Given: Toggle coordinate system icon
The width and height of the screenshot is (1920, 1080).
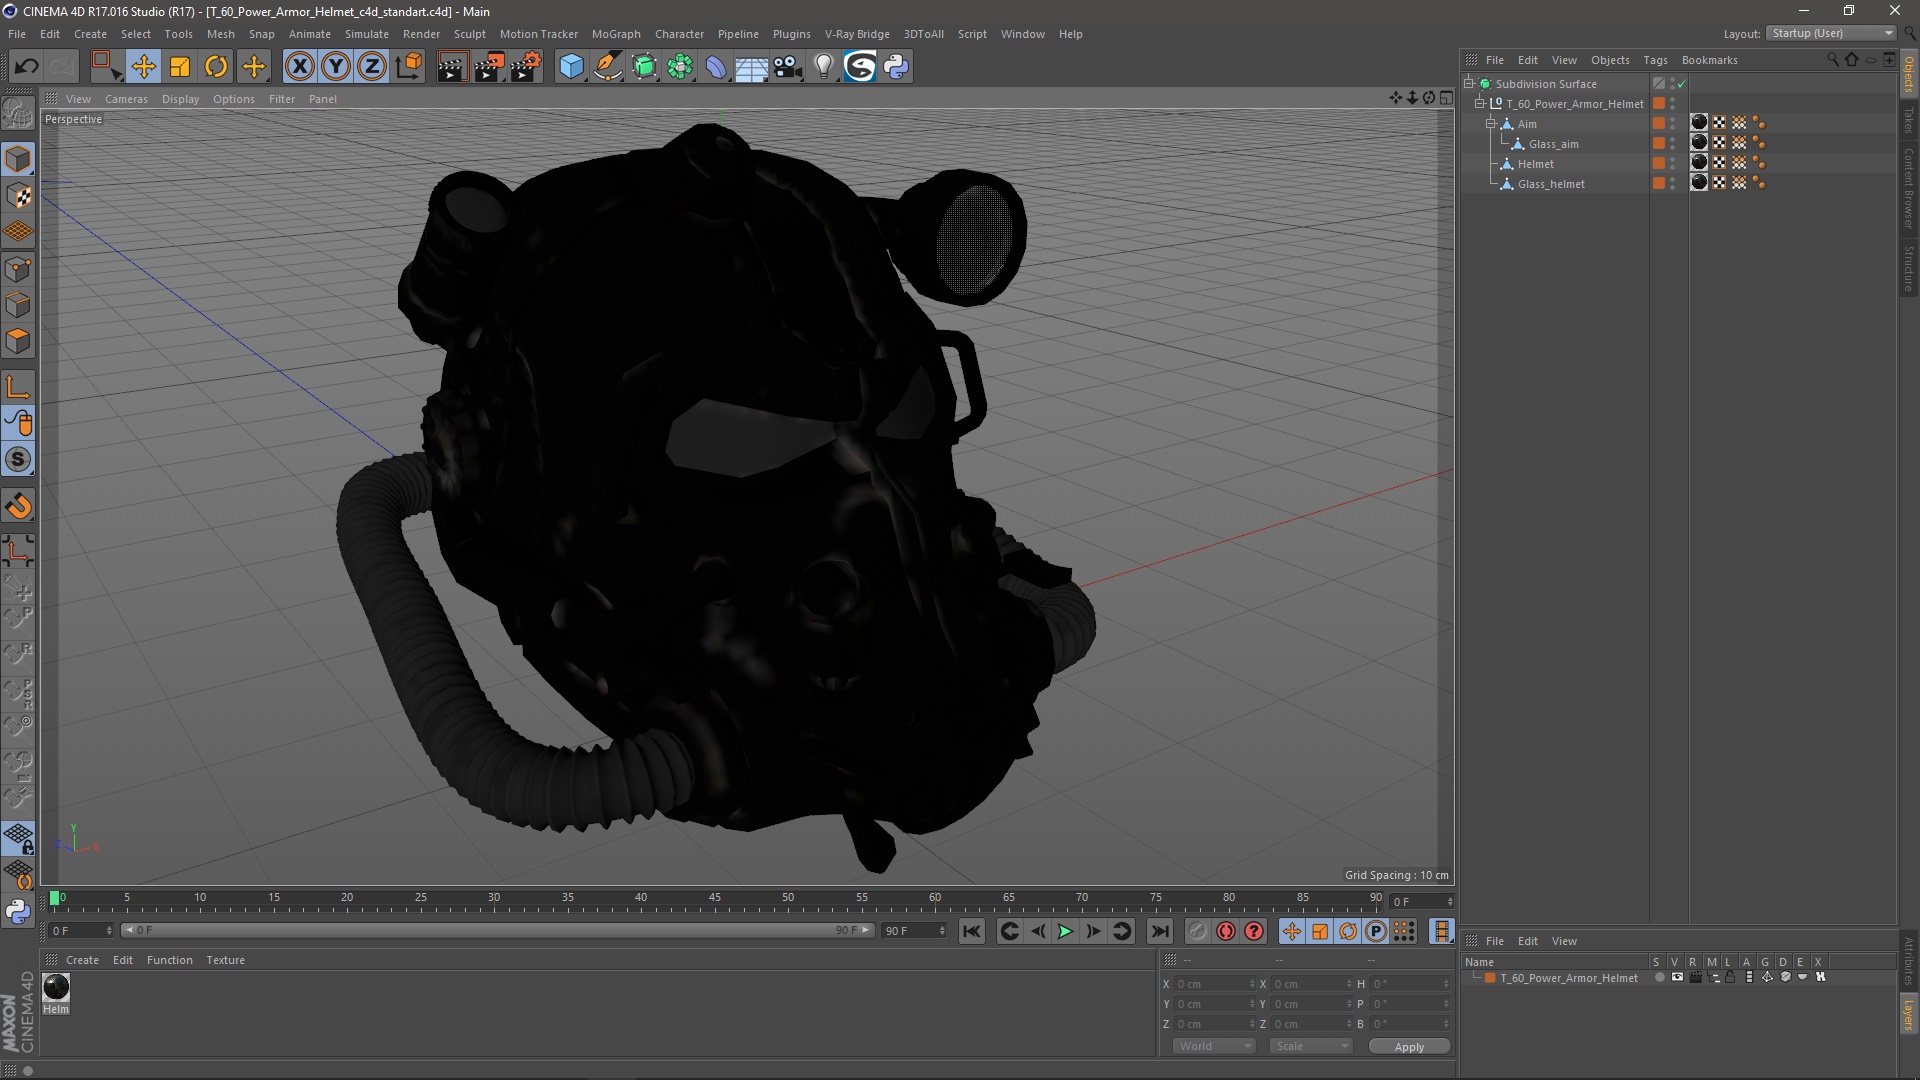Looking at the screenshot, I should click(408, 67).
